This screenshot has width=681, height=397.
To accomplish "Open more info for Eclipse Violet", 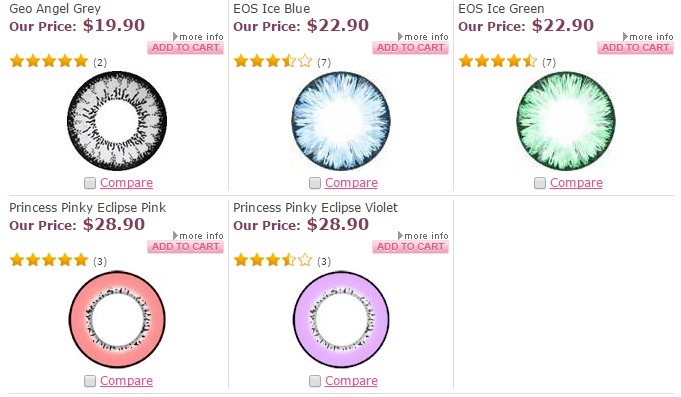I will pyautogui.click(x=423, y=235).
